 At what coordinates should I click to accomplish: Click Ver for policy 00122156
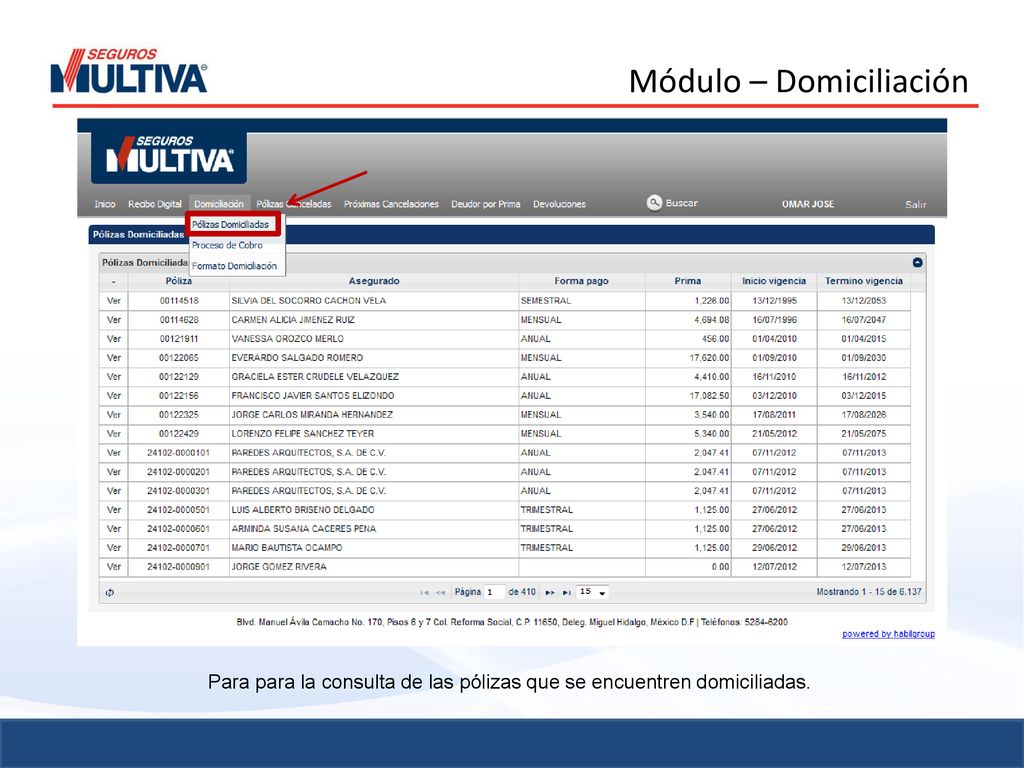click(114, 395)
